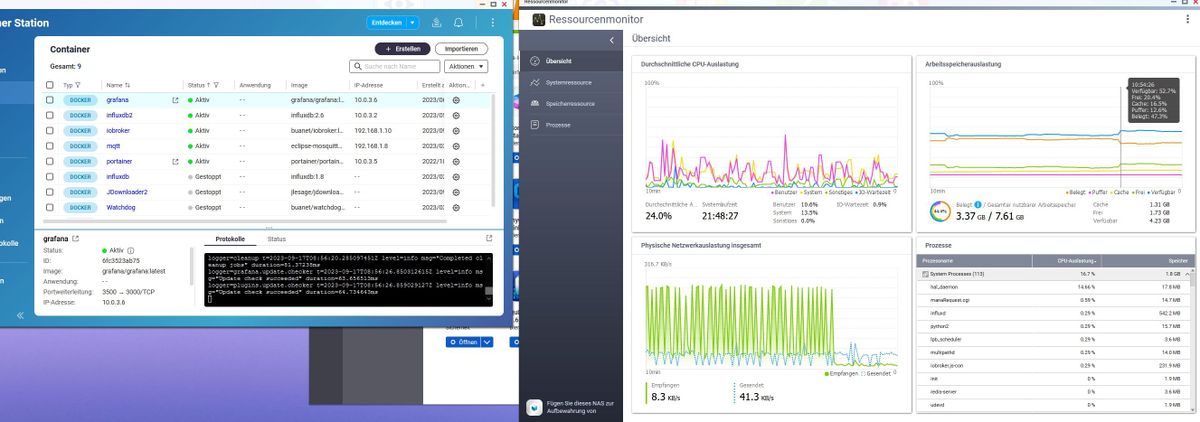Image resolution: width=1200 pixels, height=422 pixels.
Task: Filter containers by Status column funnel icon
Action: point(216,85)
